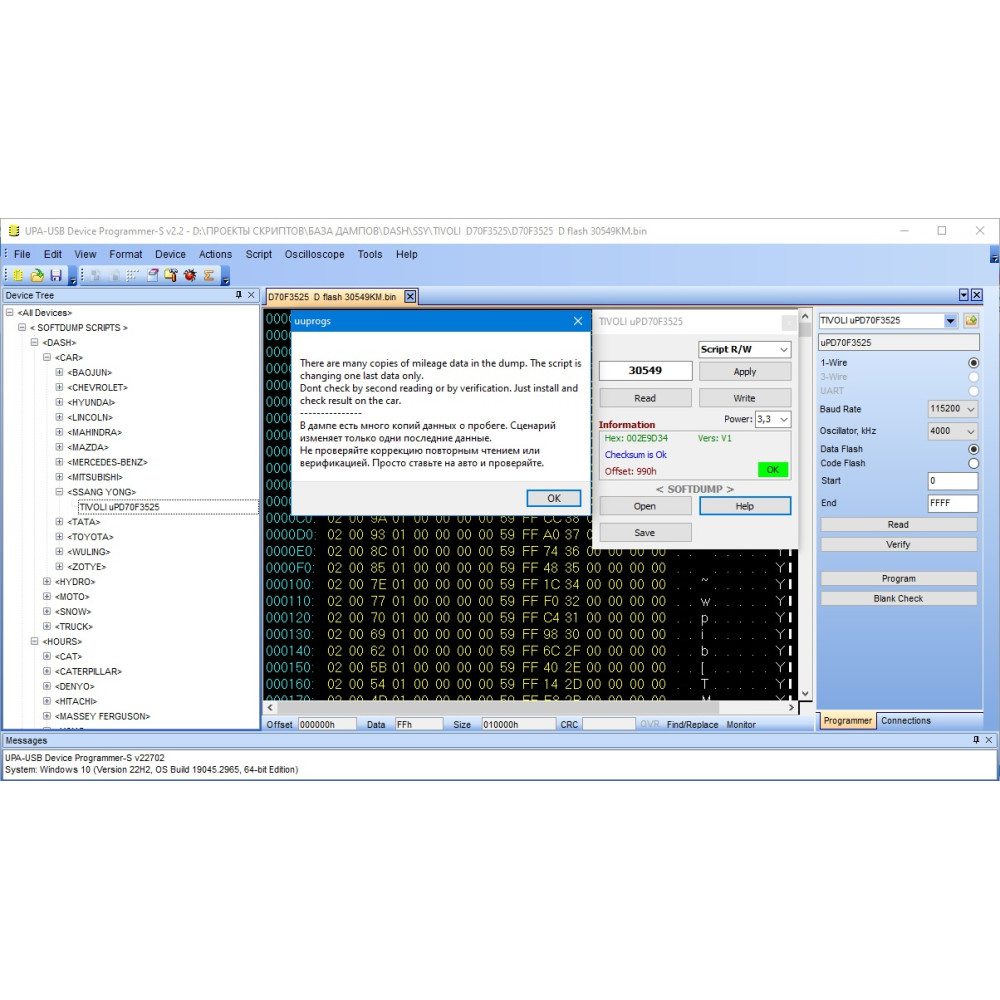The width and height of the screenshot is (1000, 1000).
Task: Click Monitor in the hex status bar
Action: 740,724
